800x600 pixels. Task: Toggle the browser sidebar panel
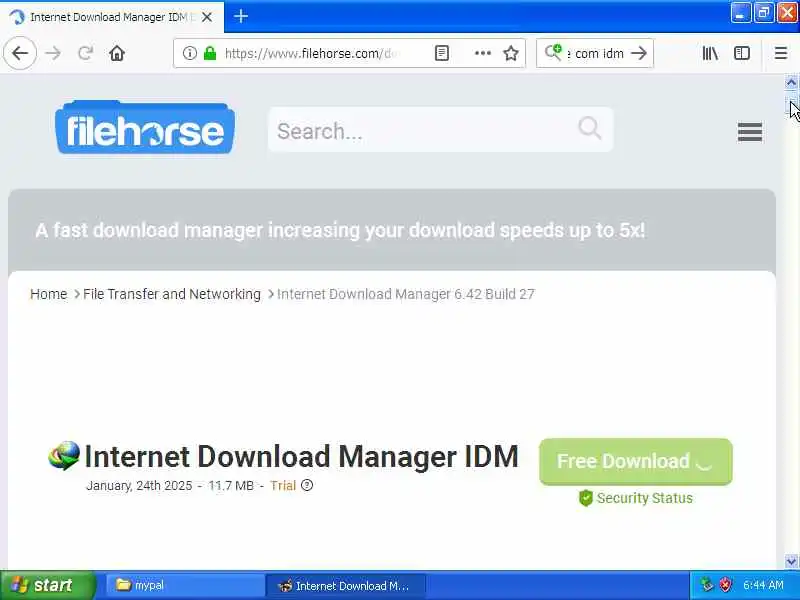click(742, 53)
